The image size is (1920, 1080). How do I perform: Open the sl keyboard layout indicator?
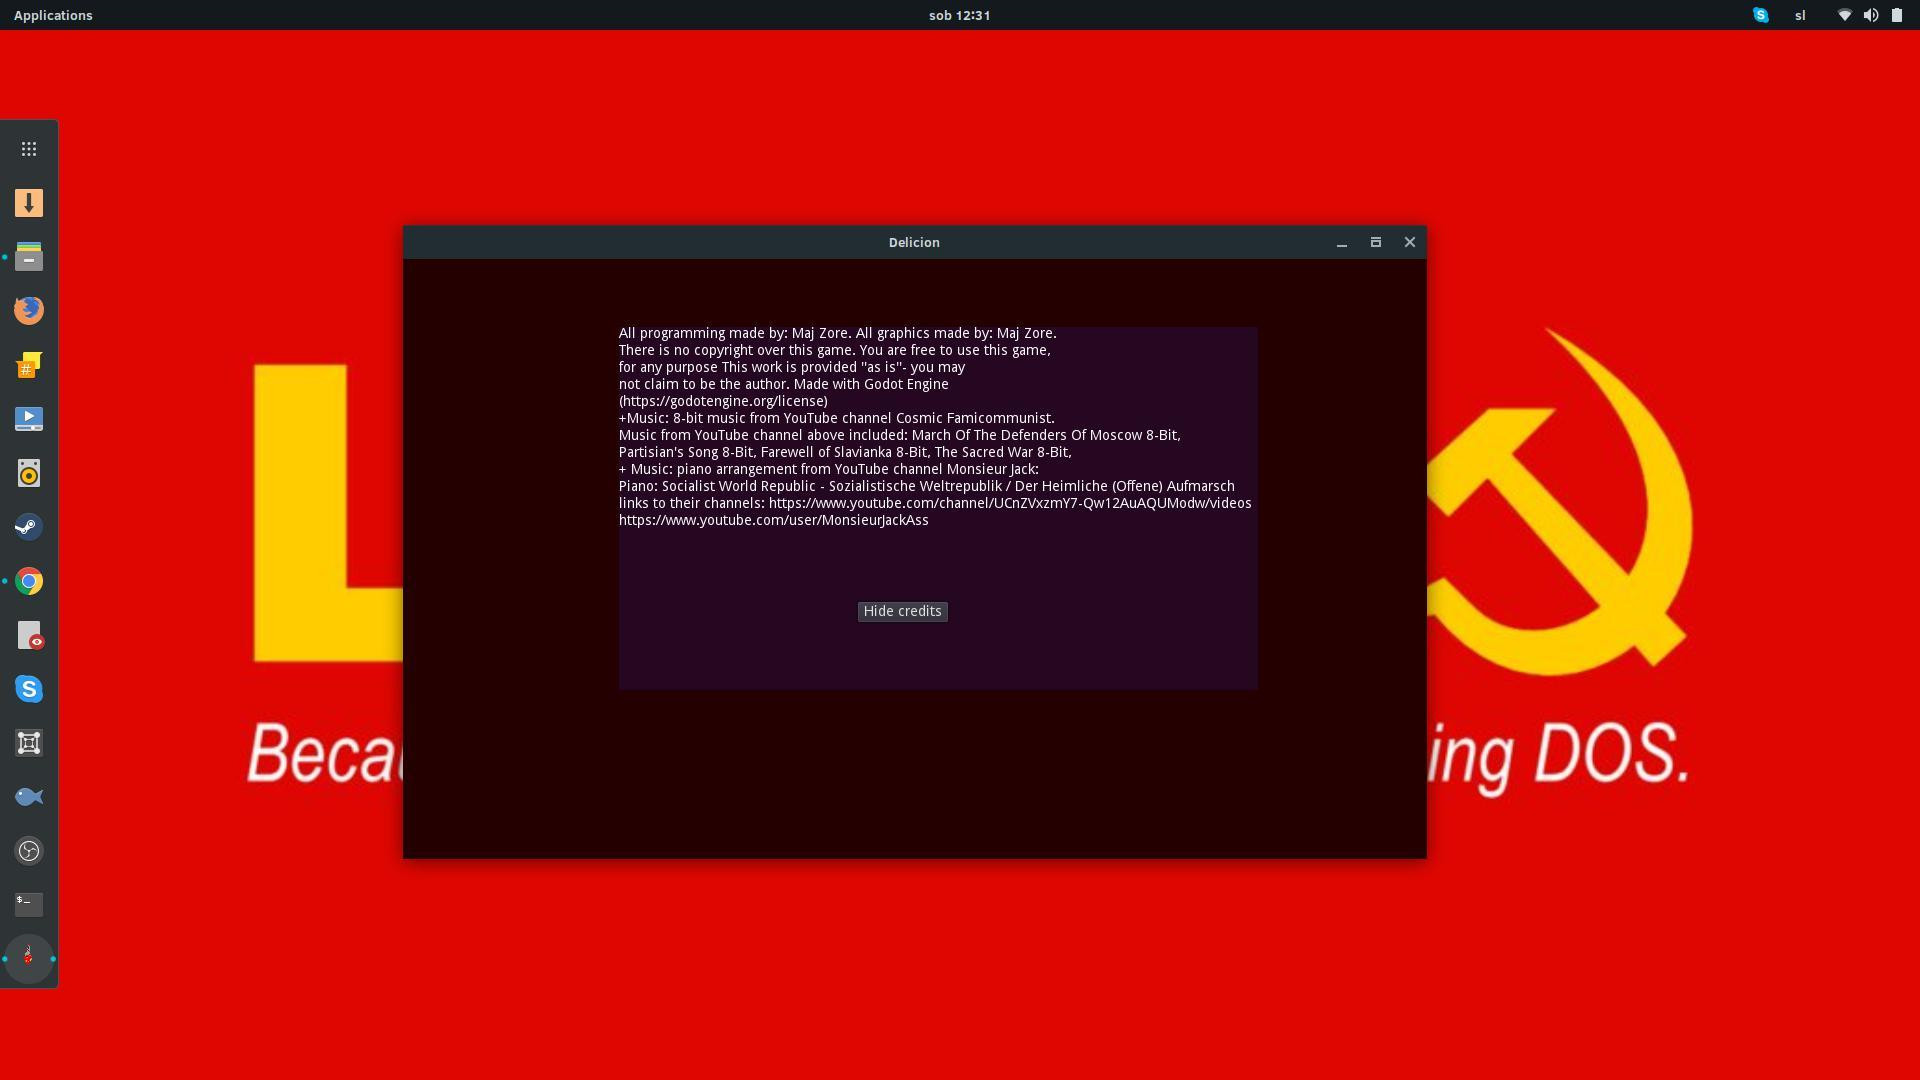pos(1800,15)
